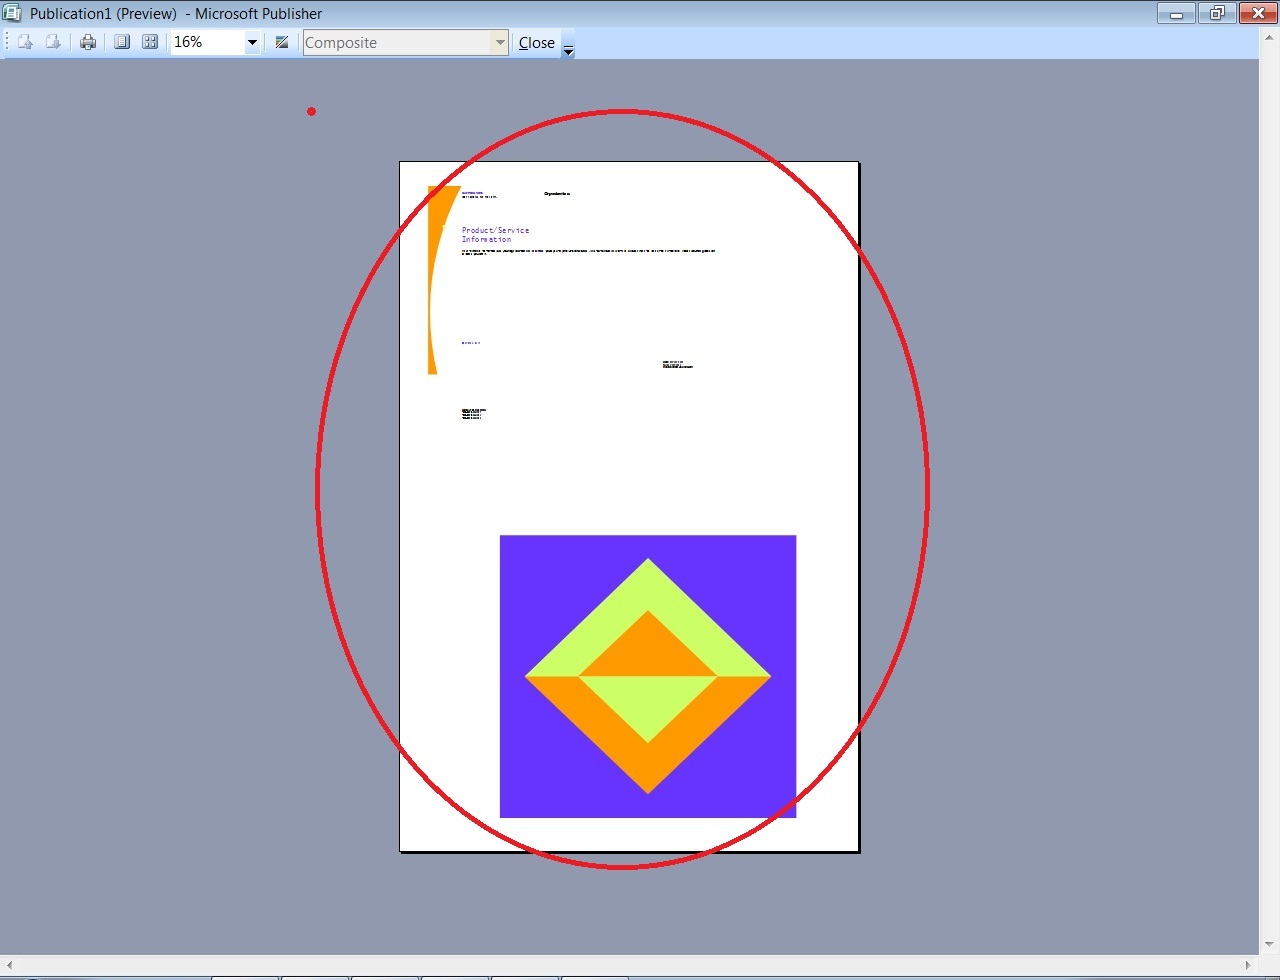Click the leftmost taskbar button at the bottom
Screen dimensions: 1280x980
[245, 977]
